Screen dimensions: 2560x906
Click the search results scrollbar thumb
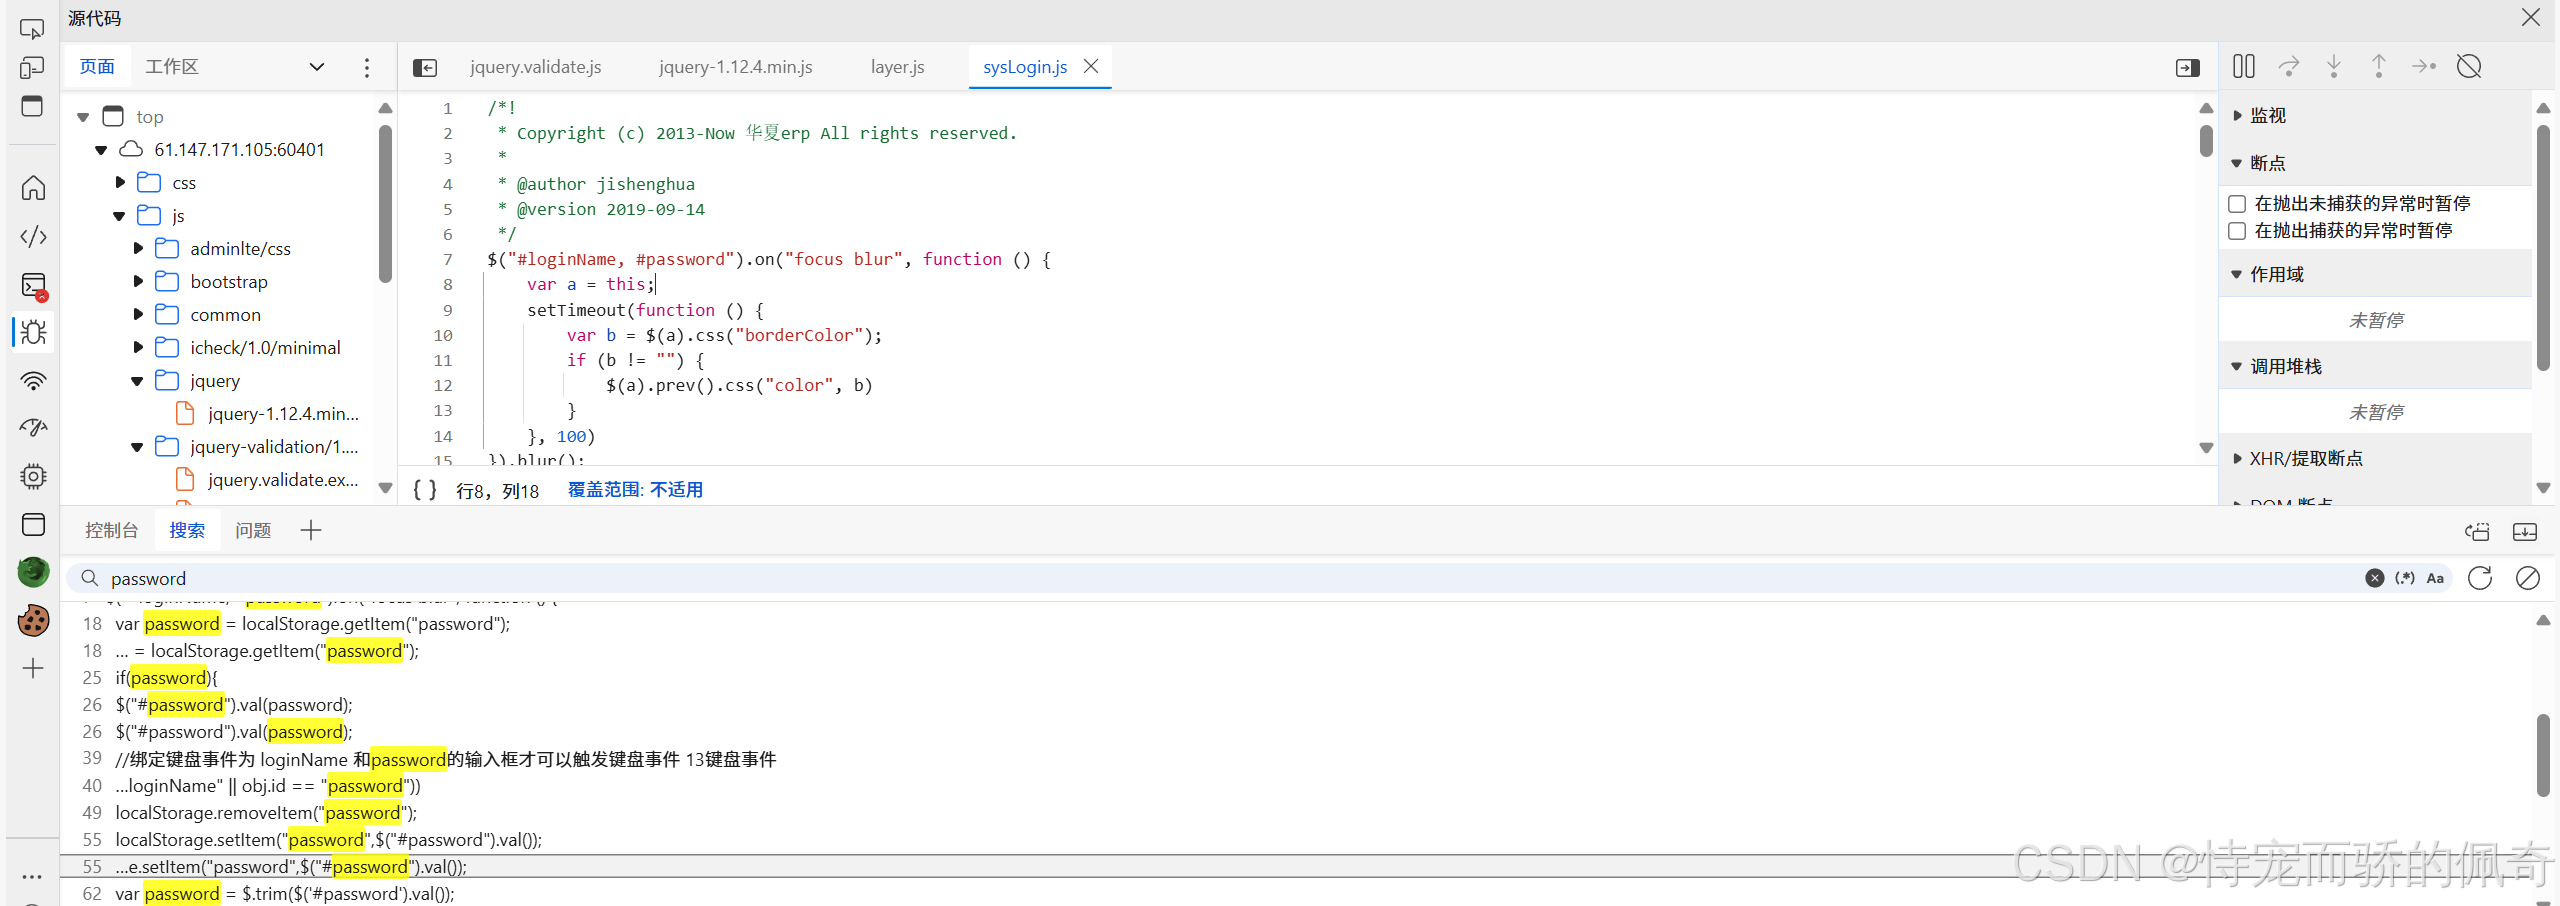point(2543,756)
